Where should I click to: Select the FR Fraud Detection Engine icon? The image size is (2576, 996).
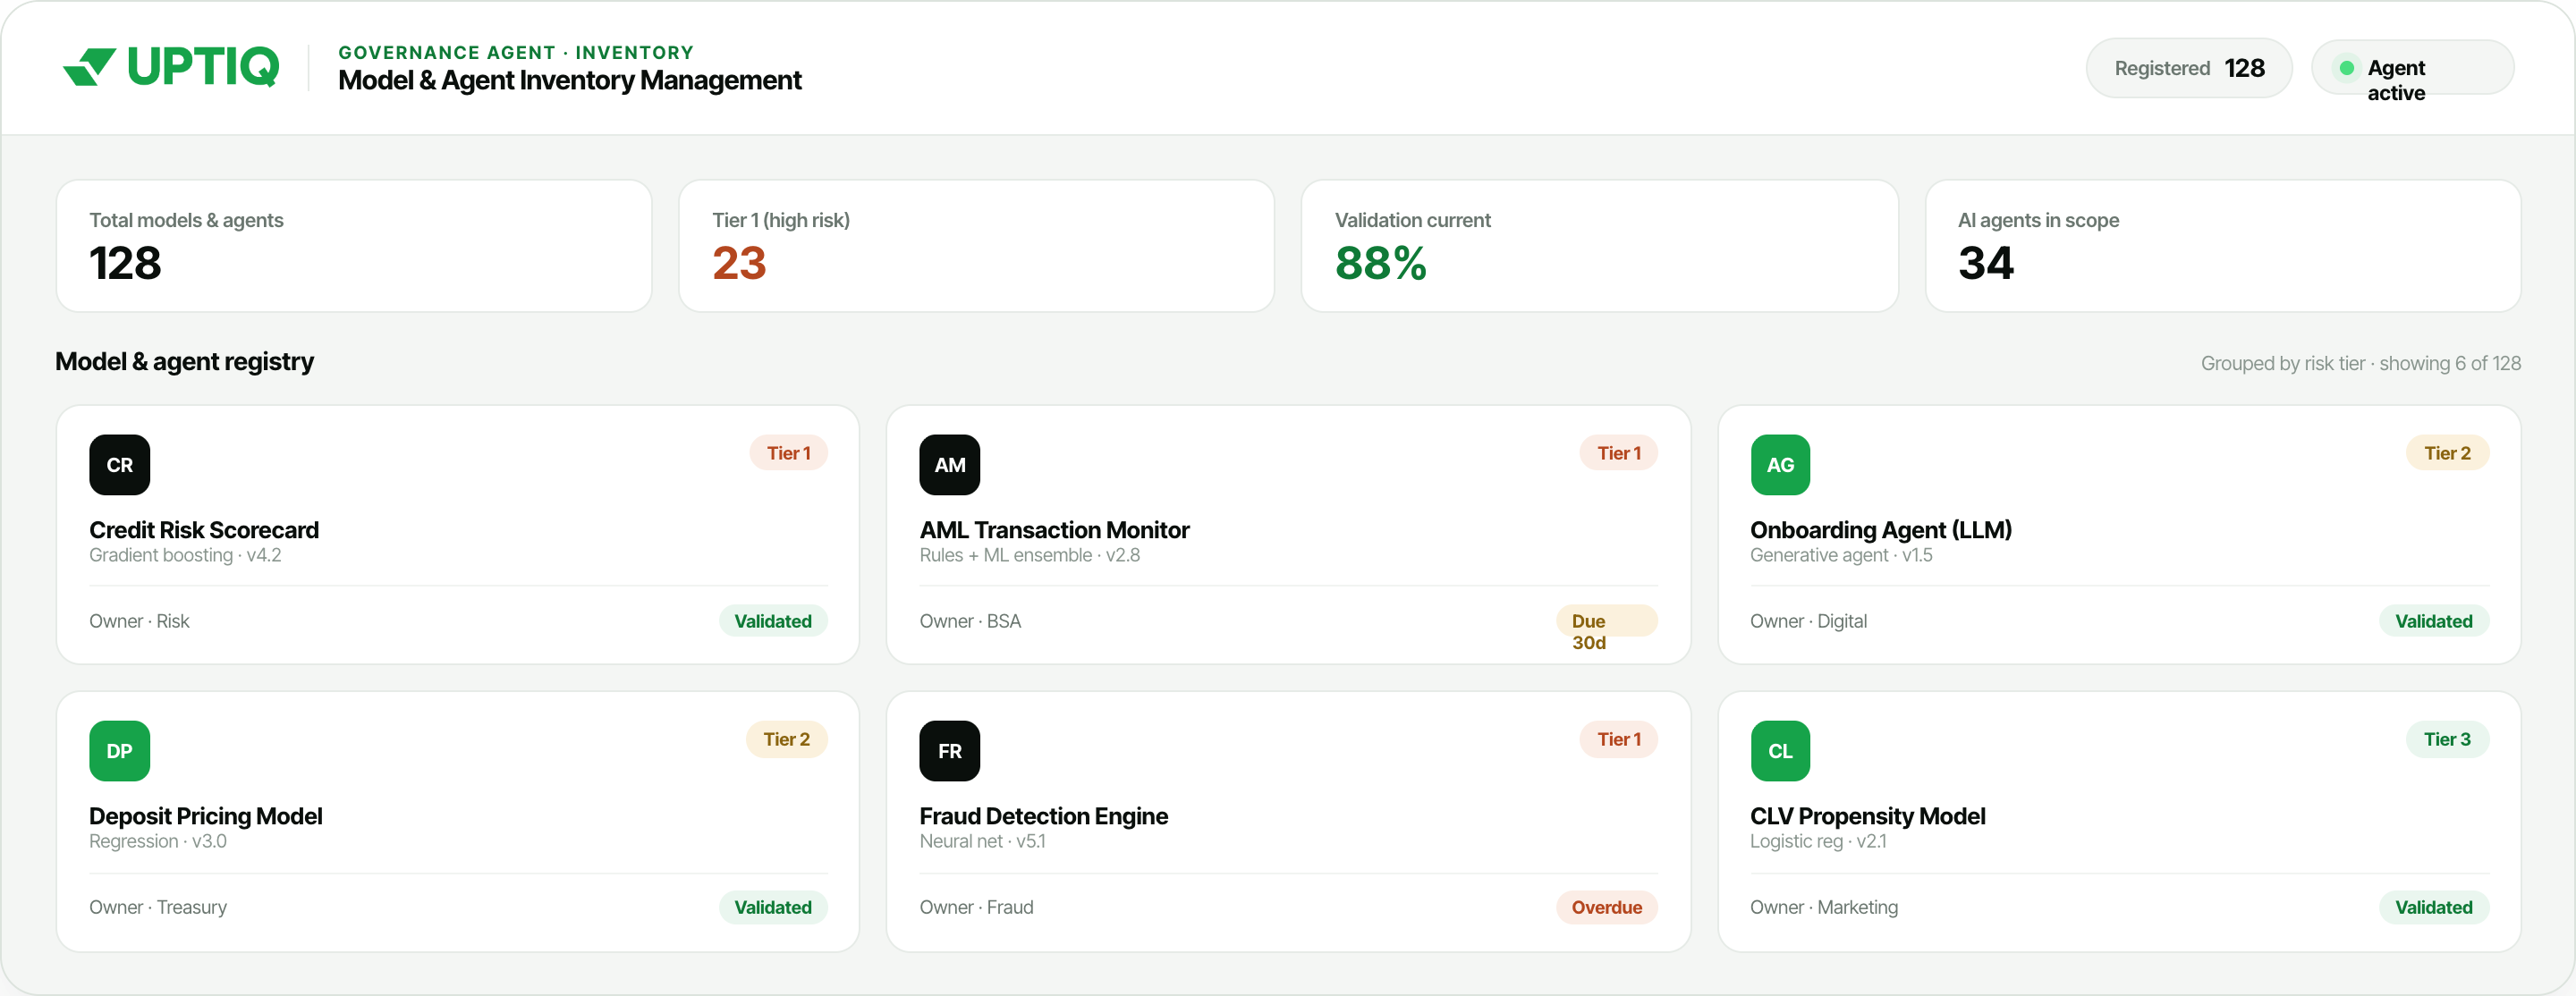coord(950,751)
